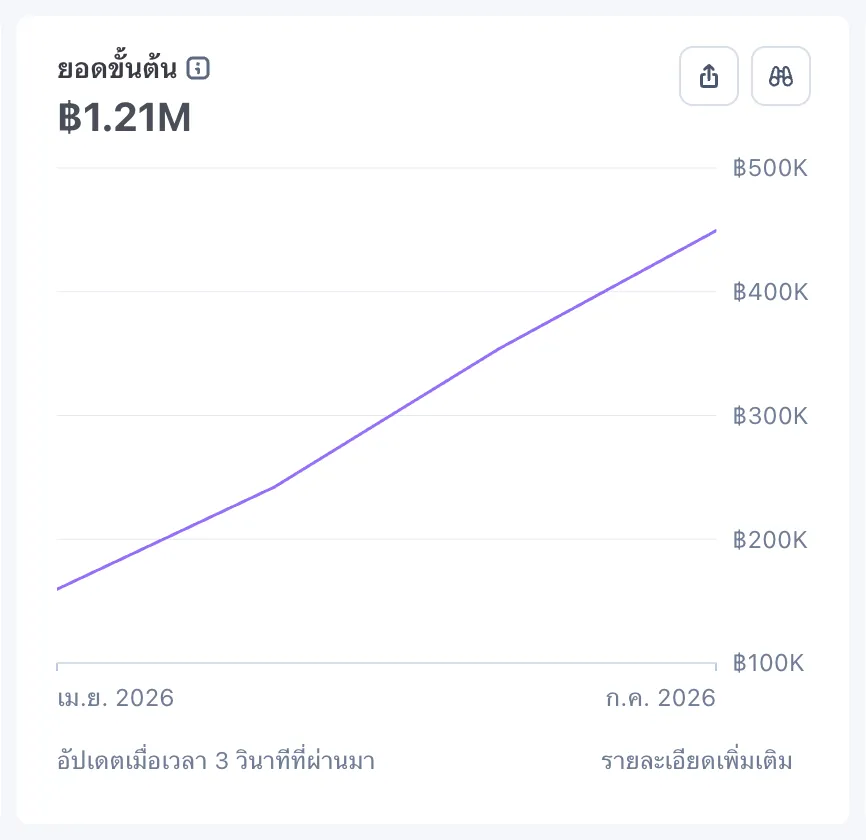Click the chart's horizontal x-axis baseline
Screen dimensions: 866x840
pyautogui.click(x=387, y=663)
